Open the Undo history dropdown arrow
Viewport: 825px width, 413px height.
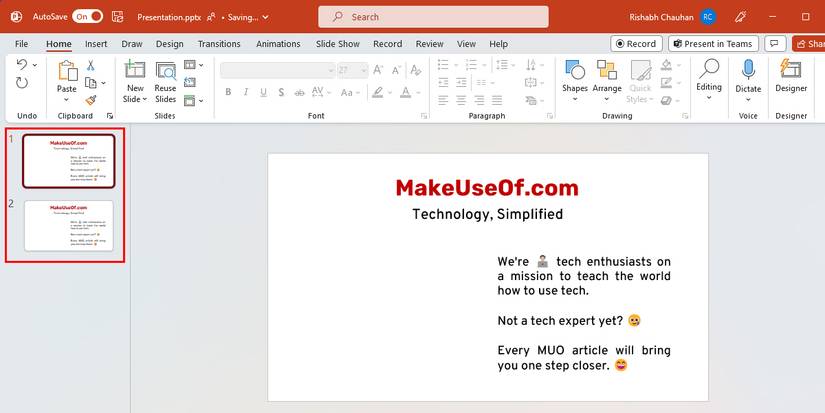[x=35, y=65]
